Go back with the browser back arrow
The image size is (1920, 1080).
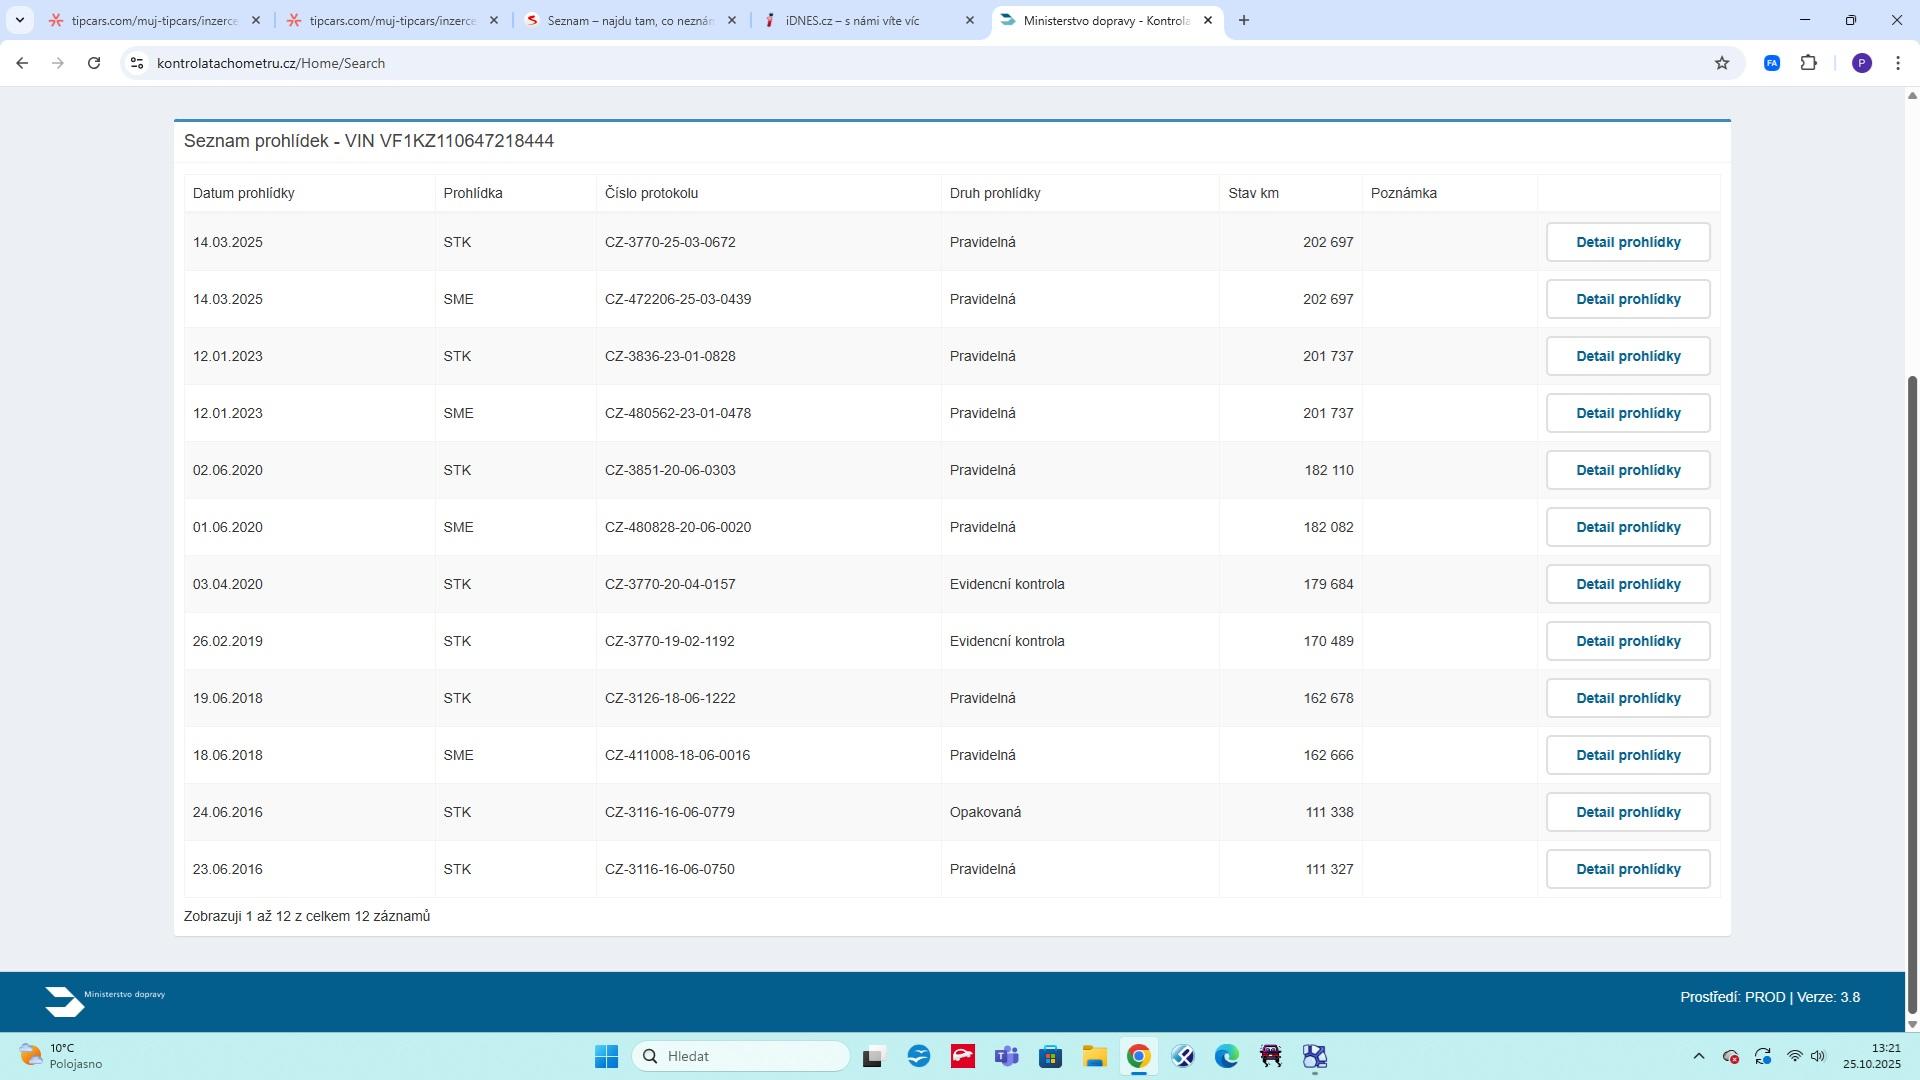[22, 63]
